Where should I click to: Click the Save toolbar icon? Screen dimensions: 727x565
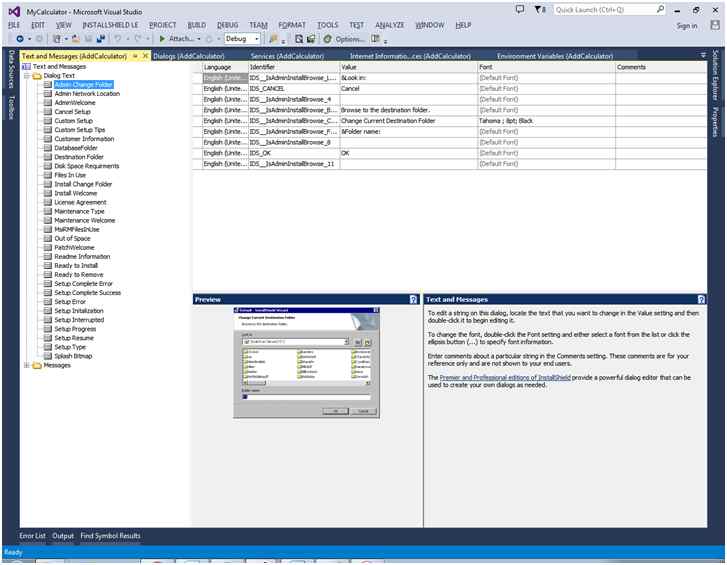[x=88, y=39]
